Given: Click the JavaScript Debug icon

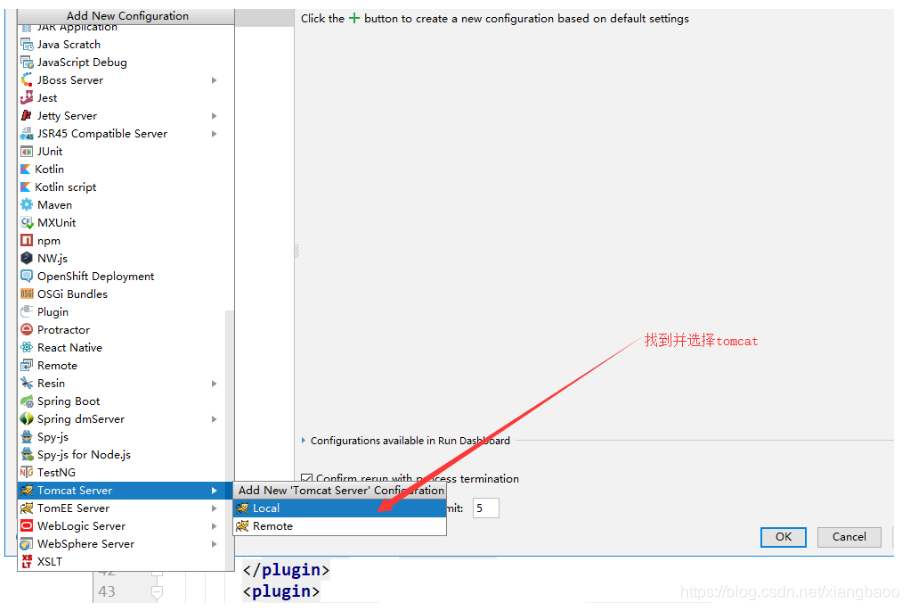Looking at the screenshot, I should (x=27, y=63).
